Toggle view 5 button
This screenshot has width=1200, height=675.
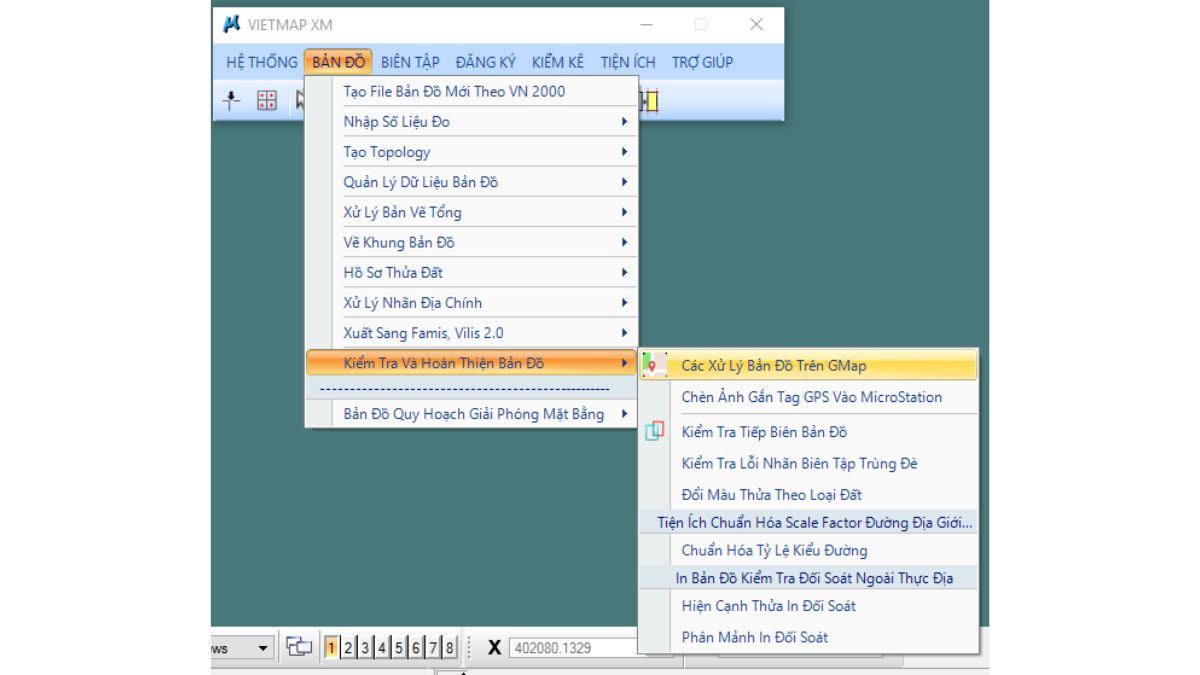coord(399,648)
